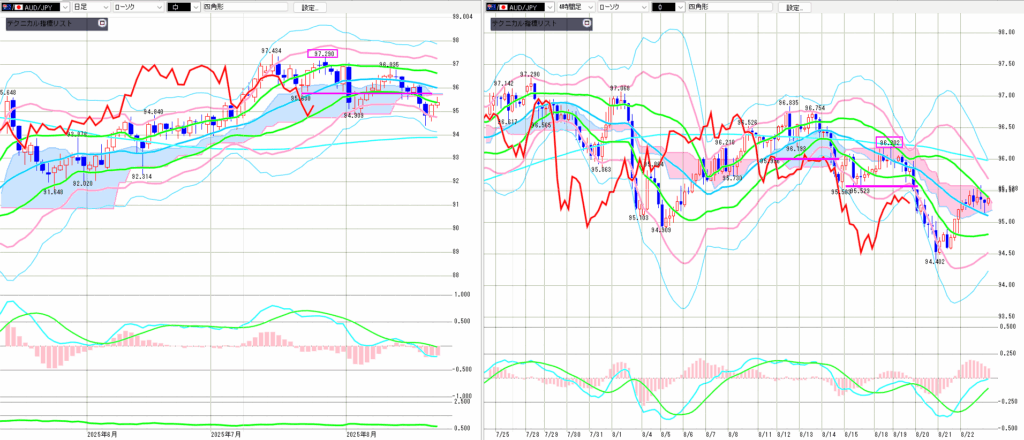Click the 97.142 label on 4-hour chart
This screenshot has height=440, width=1024.
point(504,84)
